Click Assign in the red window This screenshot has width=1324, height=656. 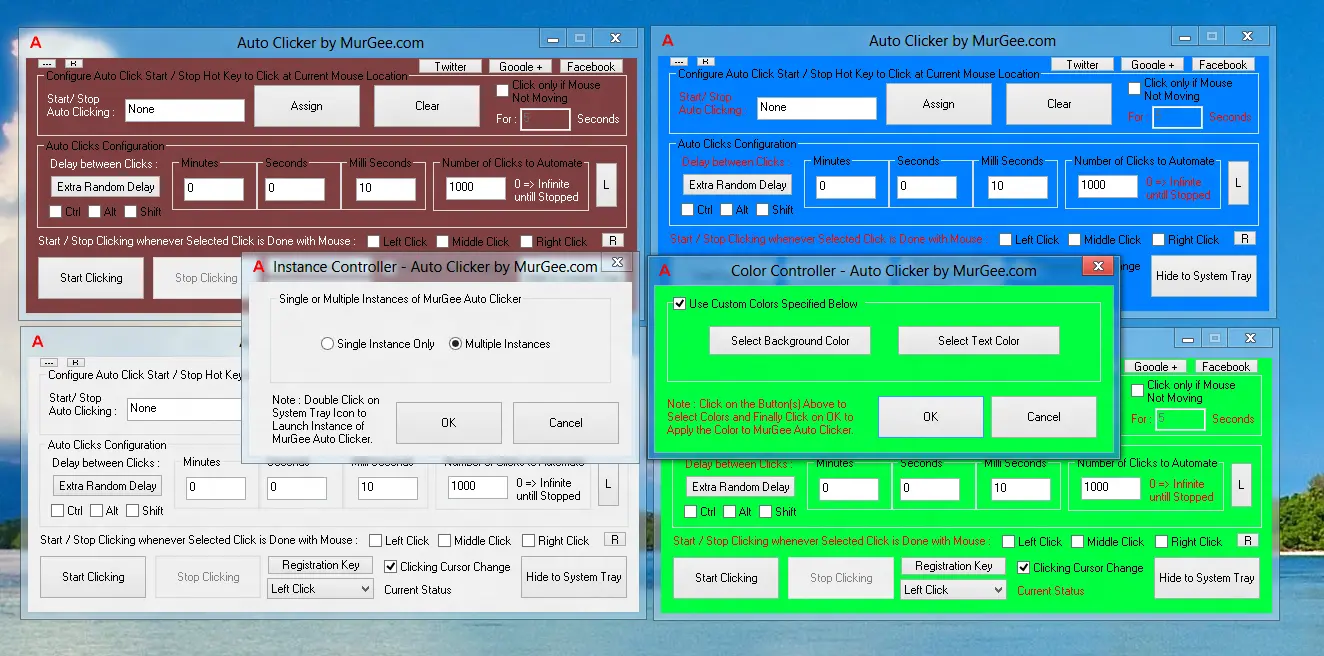click(307, 106)
